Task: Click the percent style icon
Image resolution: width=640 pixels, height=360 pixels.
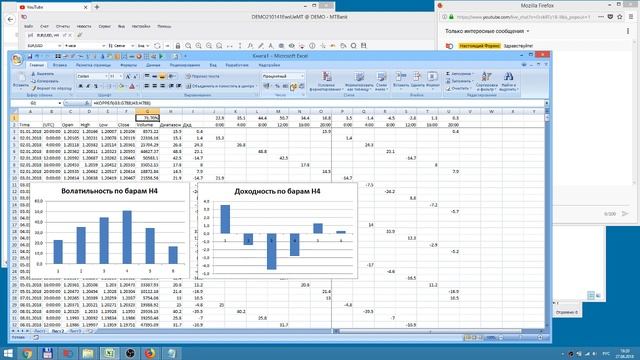Action: (x=278, y=86)
